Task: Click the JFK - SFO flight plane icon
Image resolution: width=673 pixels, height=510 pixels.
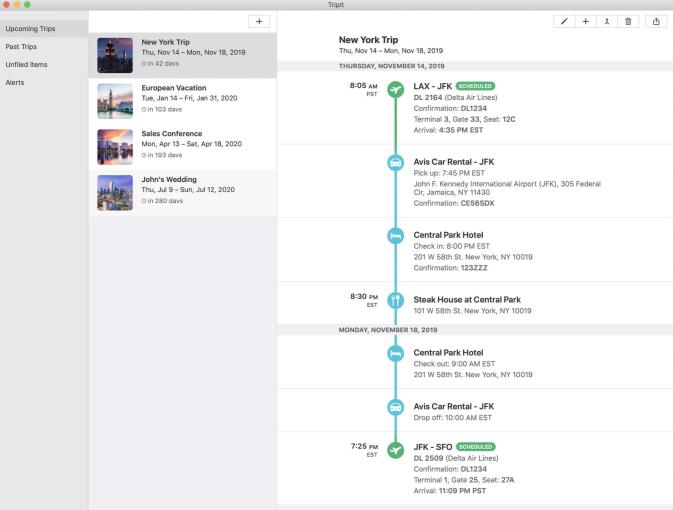Action: (395, 450)
